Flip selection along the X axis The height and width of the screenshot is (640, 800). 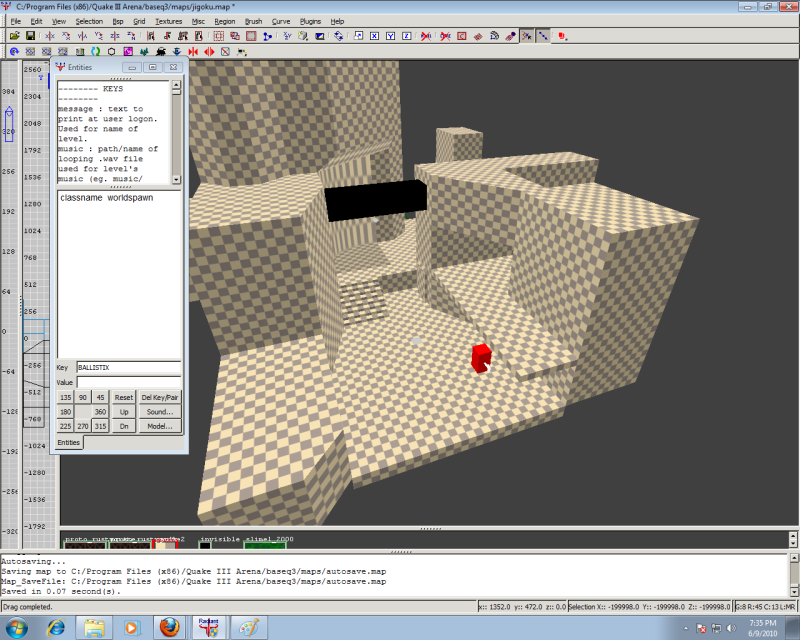pyautogui.click(x=49, y=36)
